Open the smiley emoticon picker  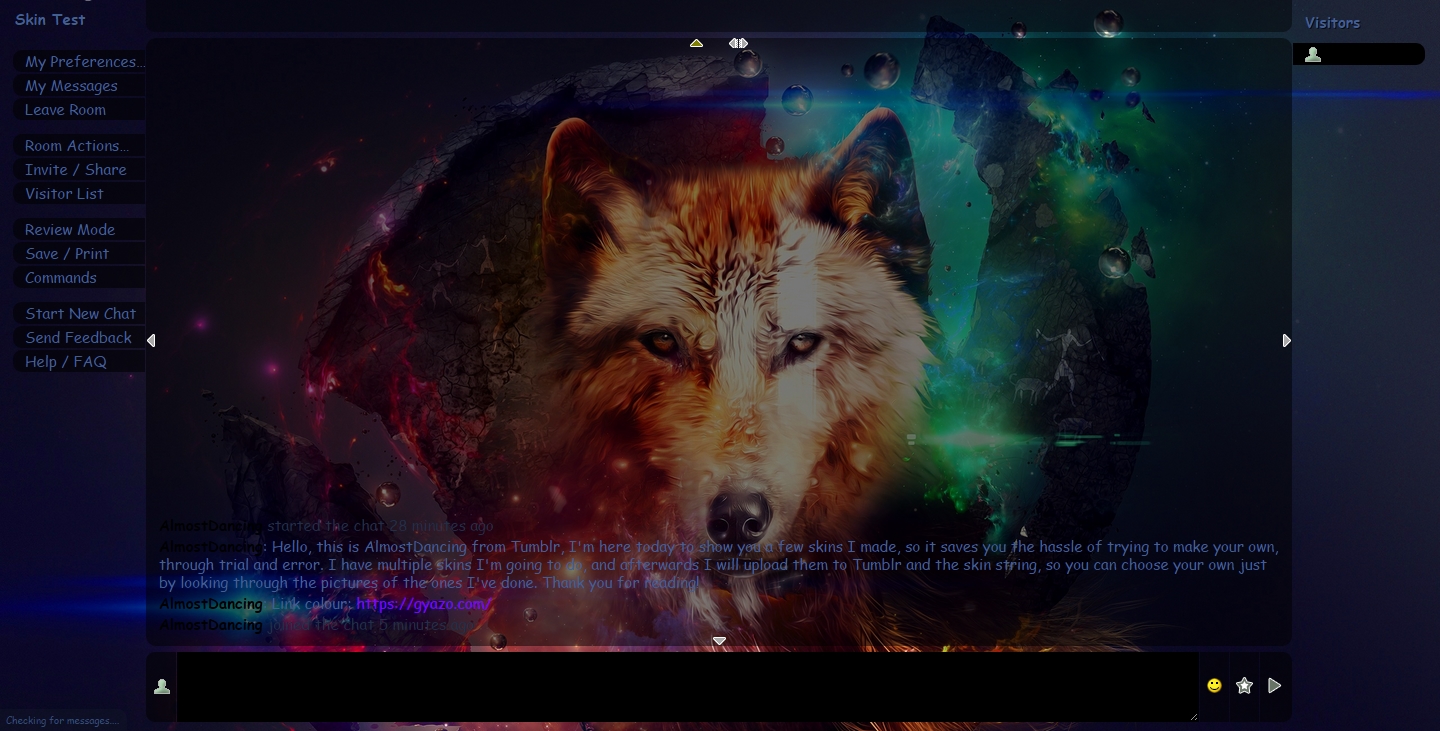point(1214,686)
